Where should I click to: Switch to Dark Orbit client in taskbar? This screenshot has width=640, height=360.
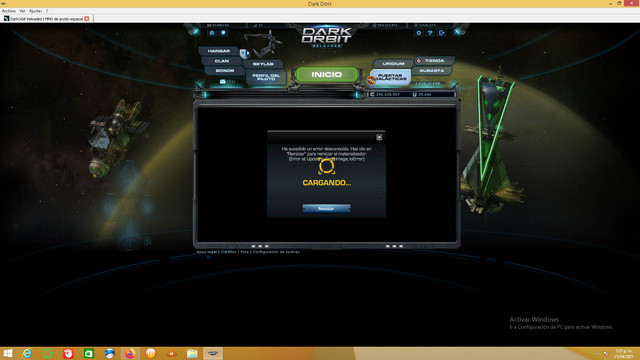click(213, 353)
